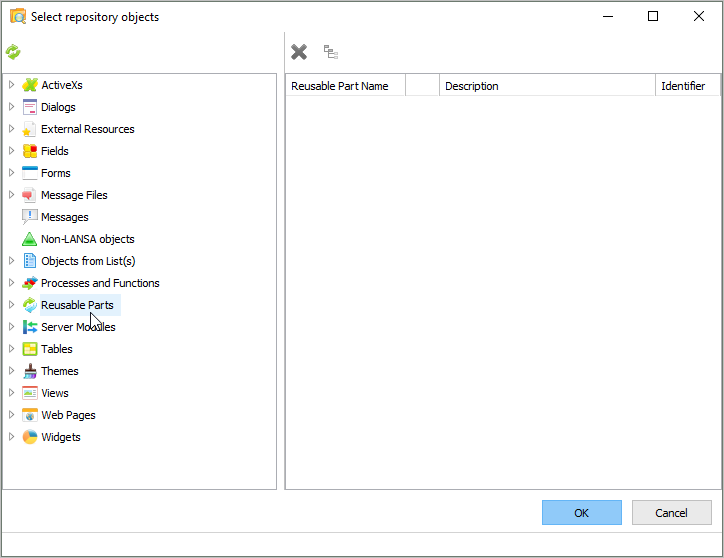The width and height of the screenshot is (724, 558).
Task: Click the Fields tree icon
Action: (30, 151)
